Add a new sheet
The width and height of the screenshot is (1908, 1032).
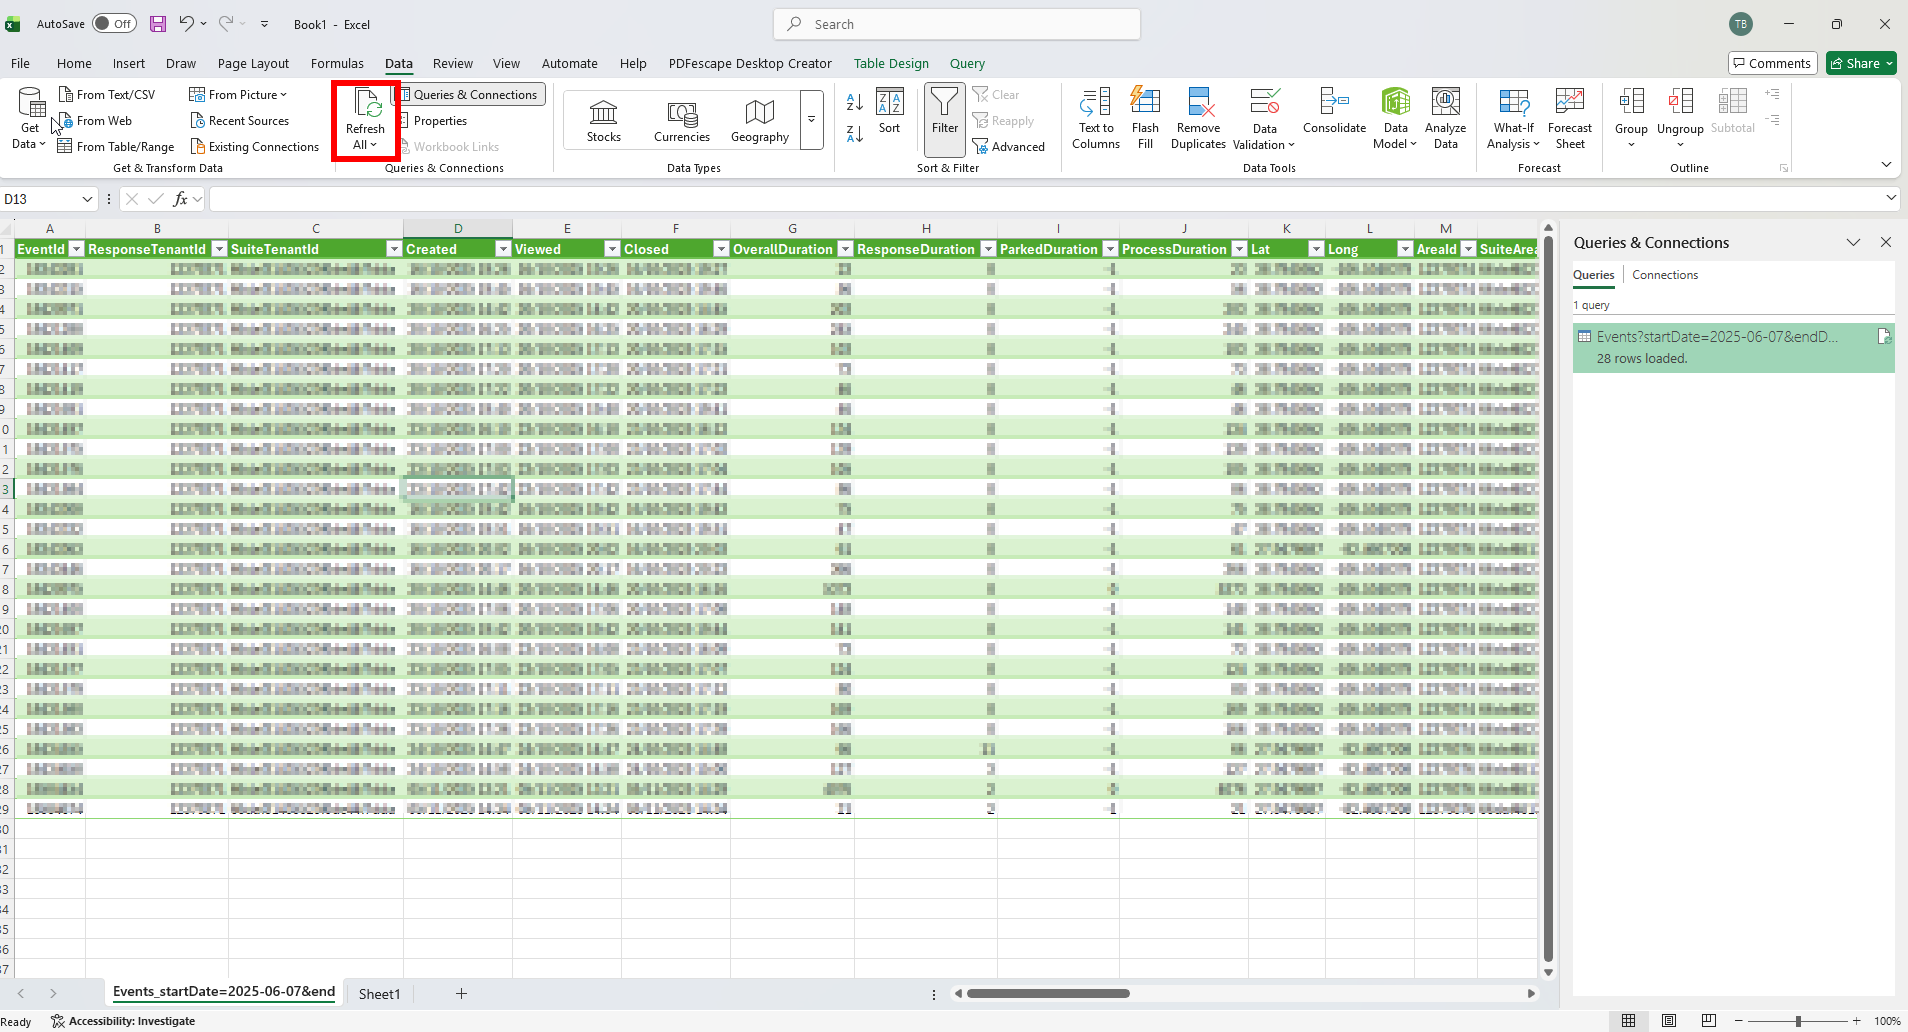[461, 993]
